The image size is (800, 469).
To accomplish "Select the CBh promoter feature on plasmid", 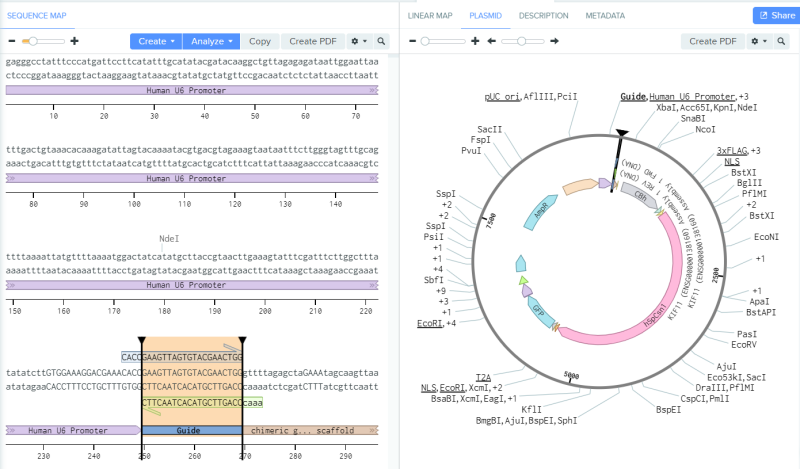I will 640,196.
